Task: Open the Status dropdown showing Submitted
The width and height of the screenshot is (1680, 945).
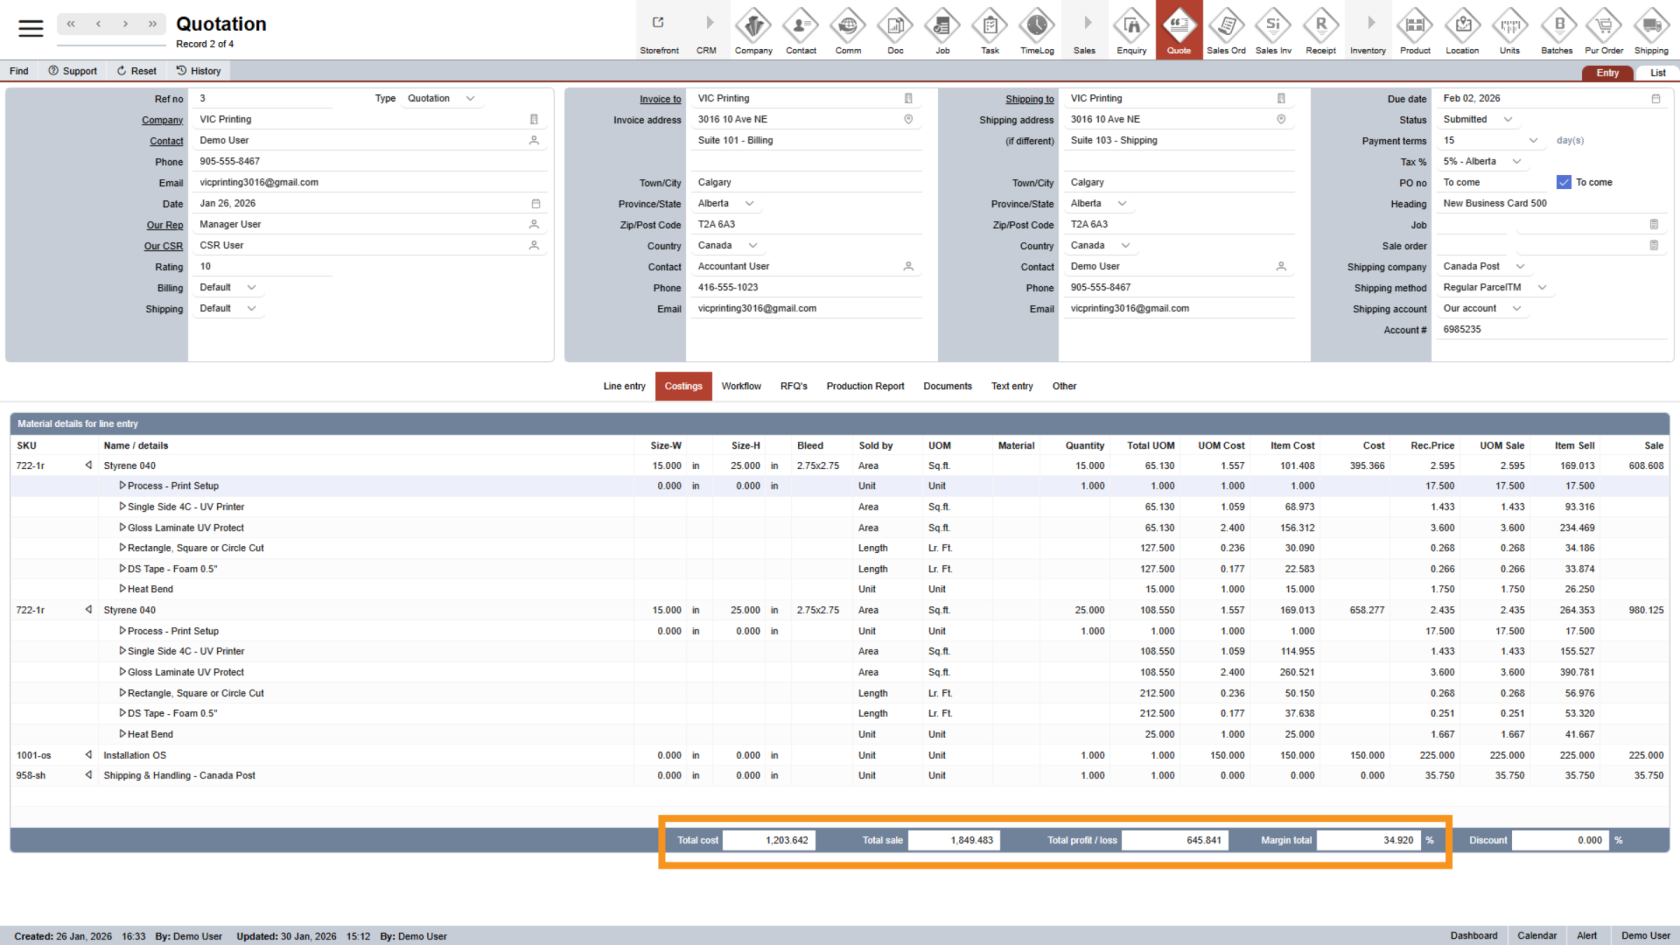Action: click(x=1508, y=120)
